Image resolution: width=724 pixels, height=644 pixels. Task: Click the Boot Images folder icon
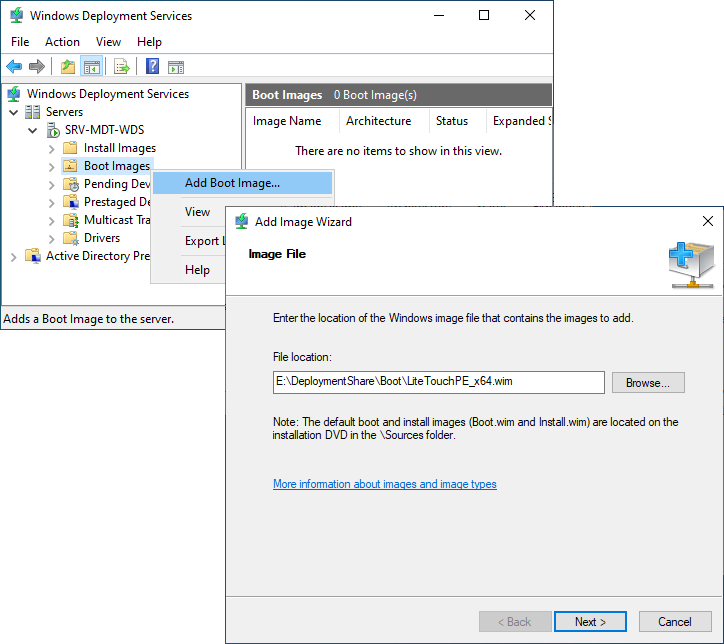coord(70,166)
